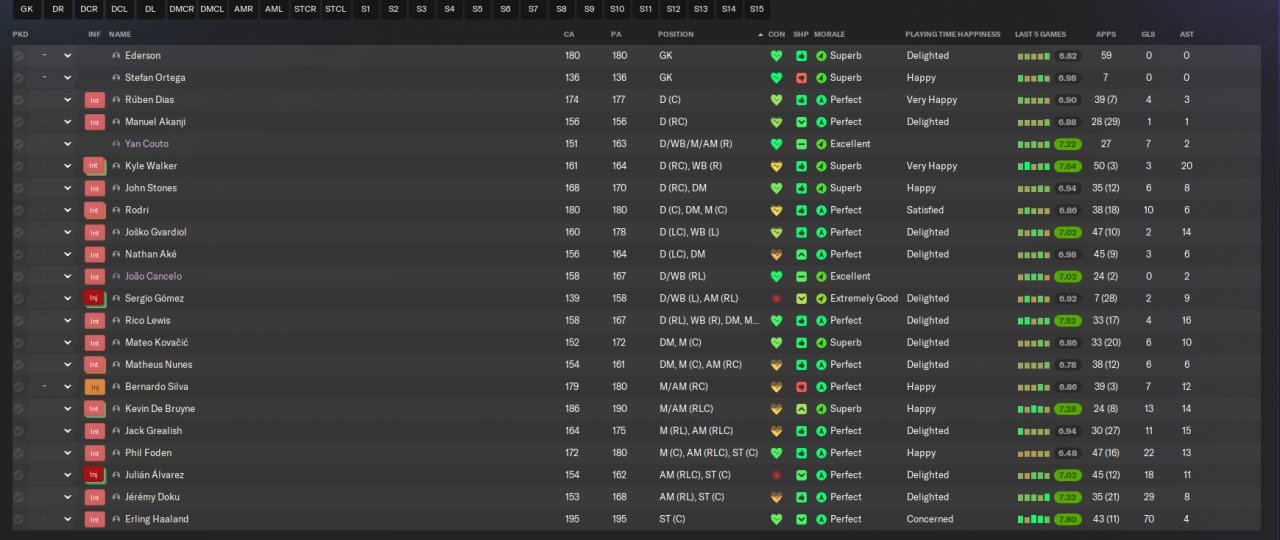This screenshot has width=1280, height=540.
Task: Click João Cancelo's morale icon
Action: [821, 276]
